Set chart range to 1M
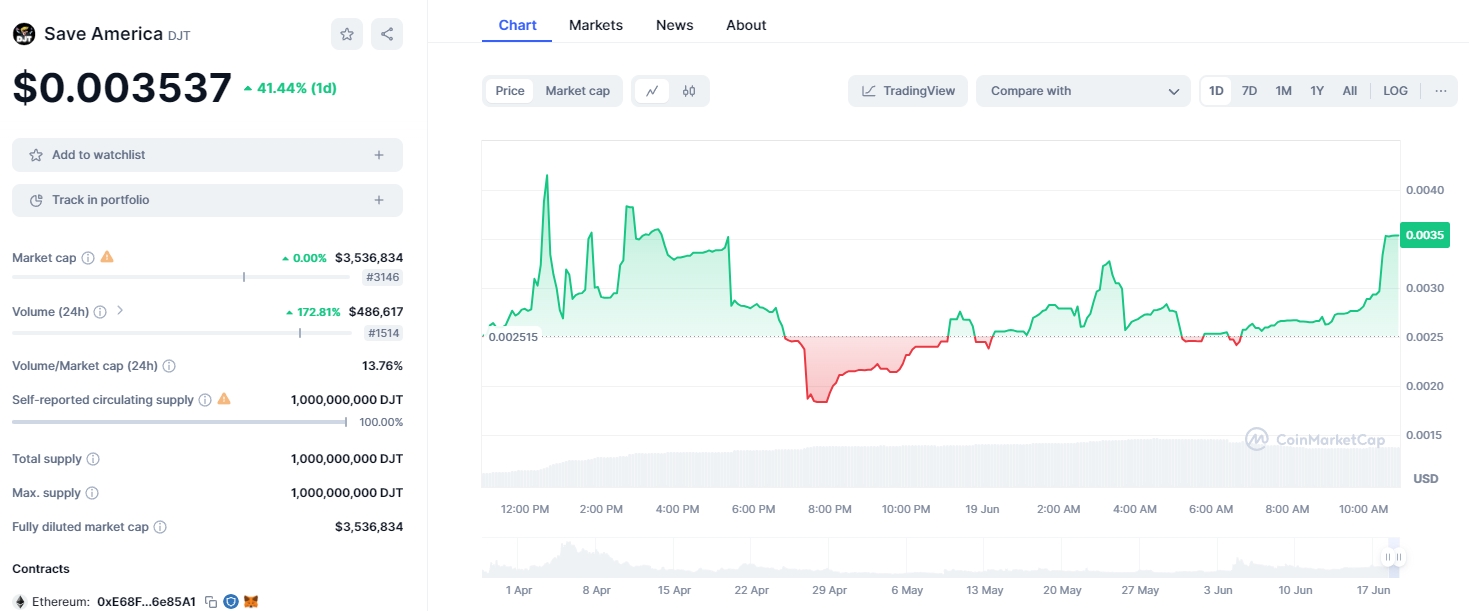This screenshot has height=611, width=1469. coord(1284,91)
